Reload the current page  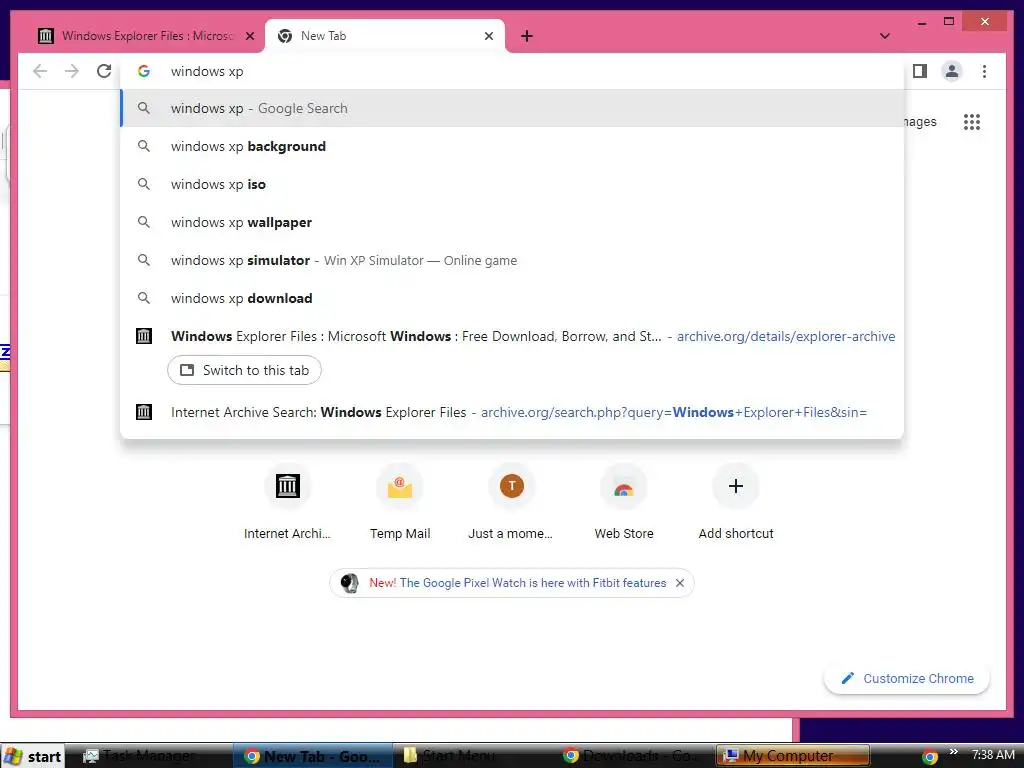click(104, 71)
